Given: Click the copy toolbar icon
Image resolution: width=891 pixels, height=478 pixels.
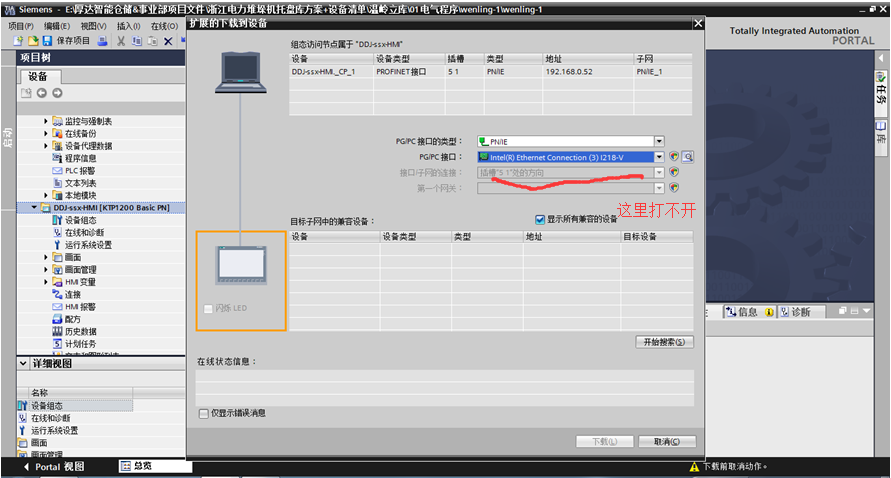Looking at the screenshot, I should pyautogui.click(x=137, y=41).
